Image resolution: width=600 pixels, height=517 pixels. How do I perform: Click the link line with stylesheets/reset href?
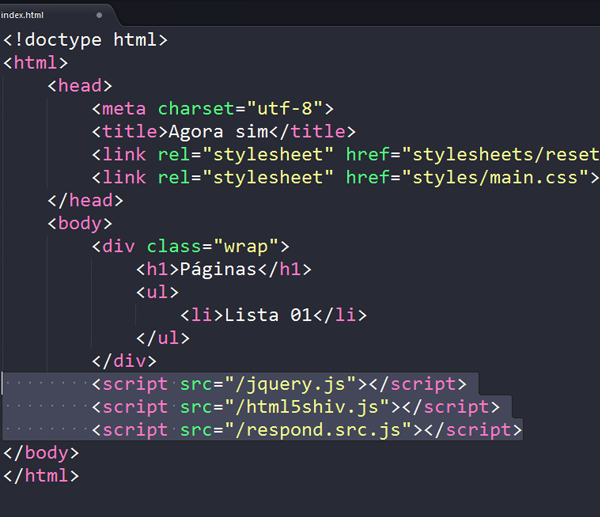coord(346,155)
